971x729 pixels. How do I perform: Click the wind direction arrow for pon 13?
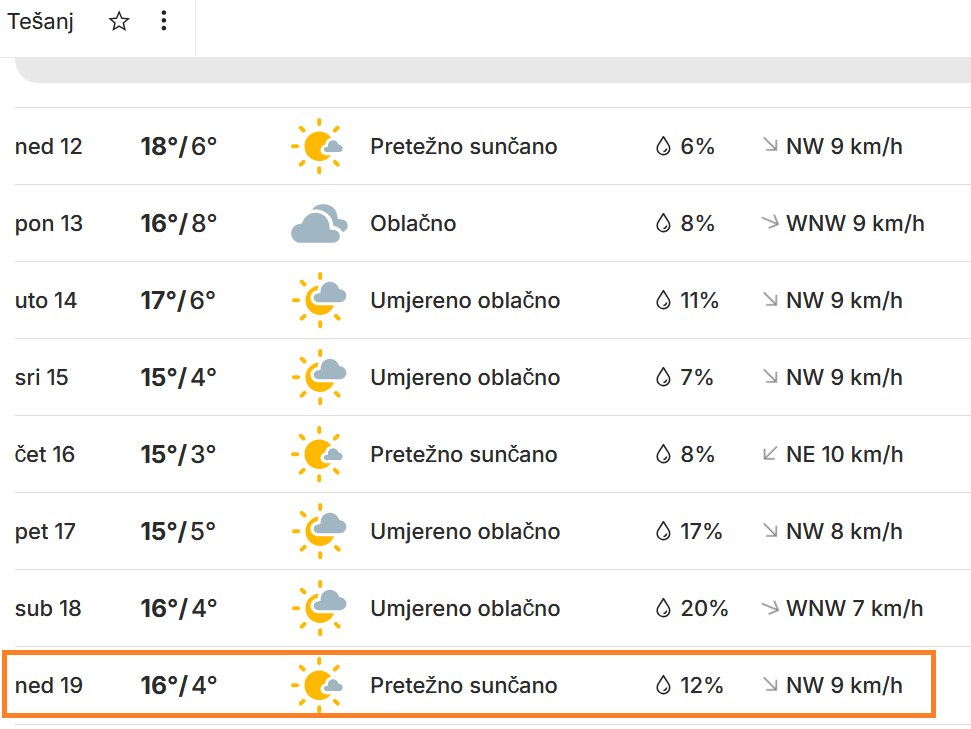770,223
